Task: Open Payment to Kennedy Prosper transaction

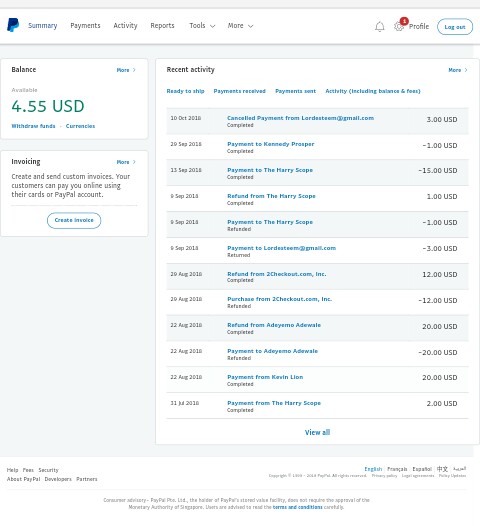Action: [270, 144]
